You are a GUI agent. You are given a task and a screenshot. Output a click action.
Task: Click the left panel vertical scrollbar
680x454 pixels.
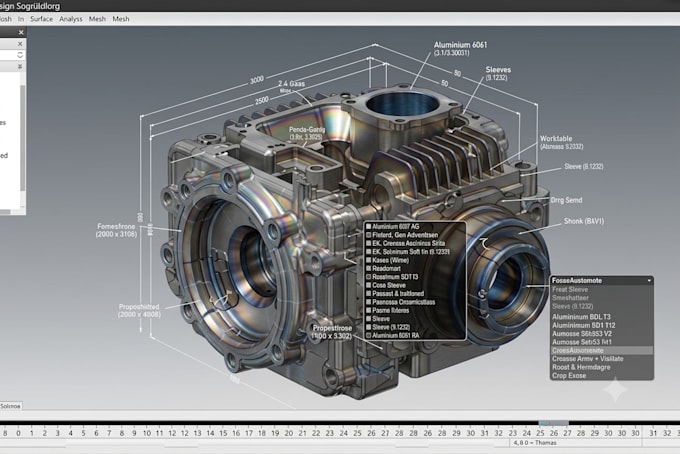point(23,138)
